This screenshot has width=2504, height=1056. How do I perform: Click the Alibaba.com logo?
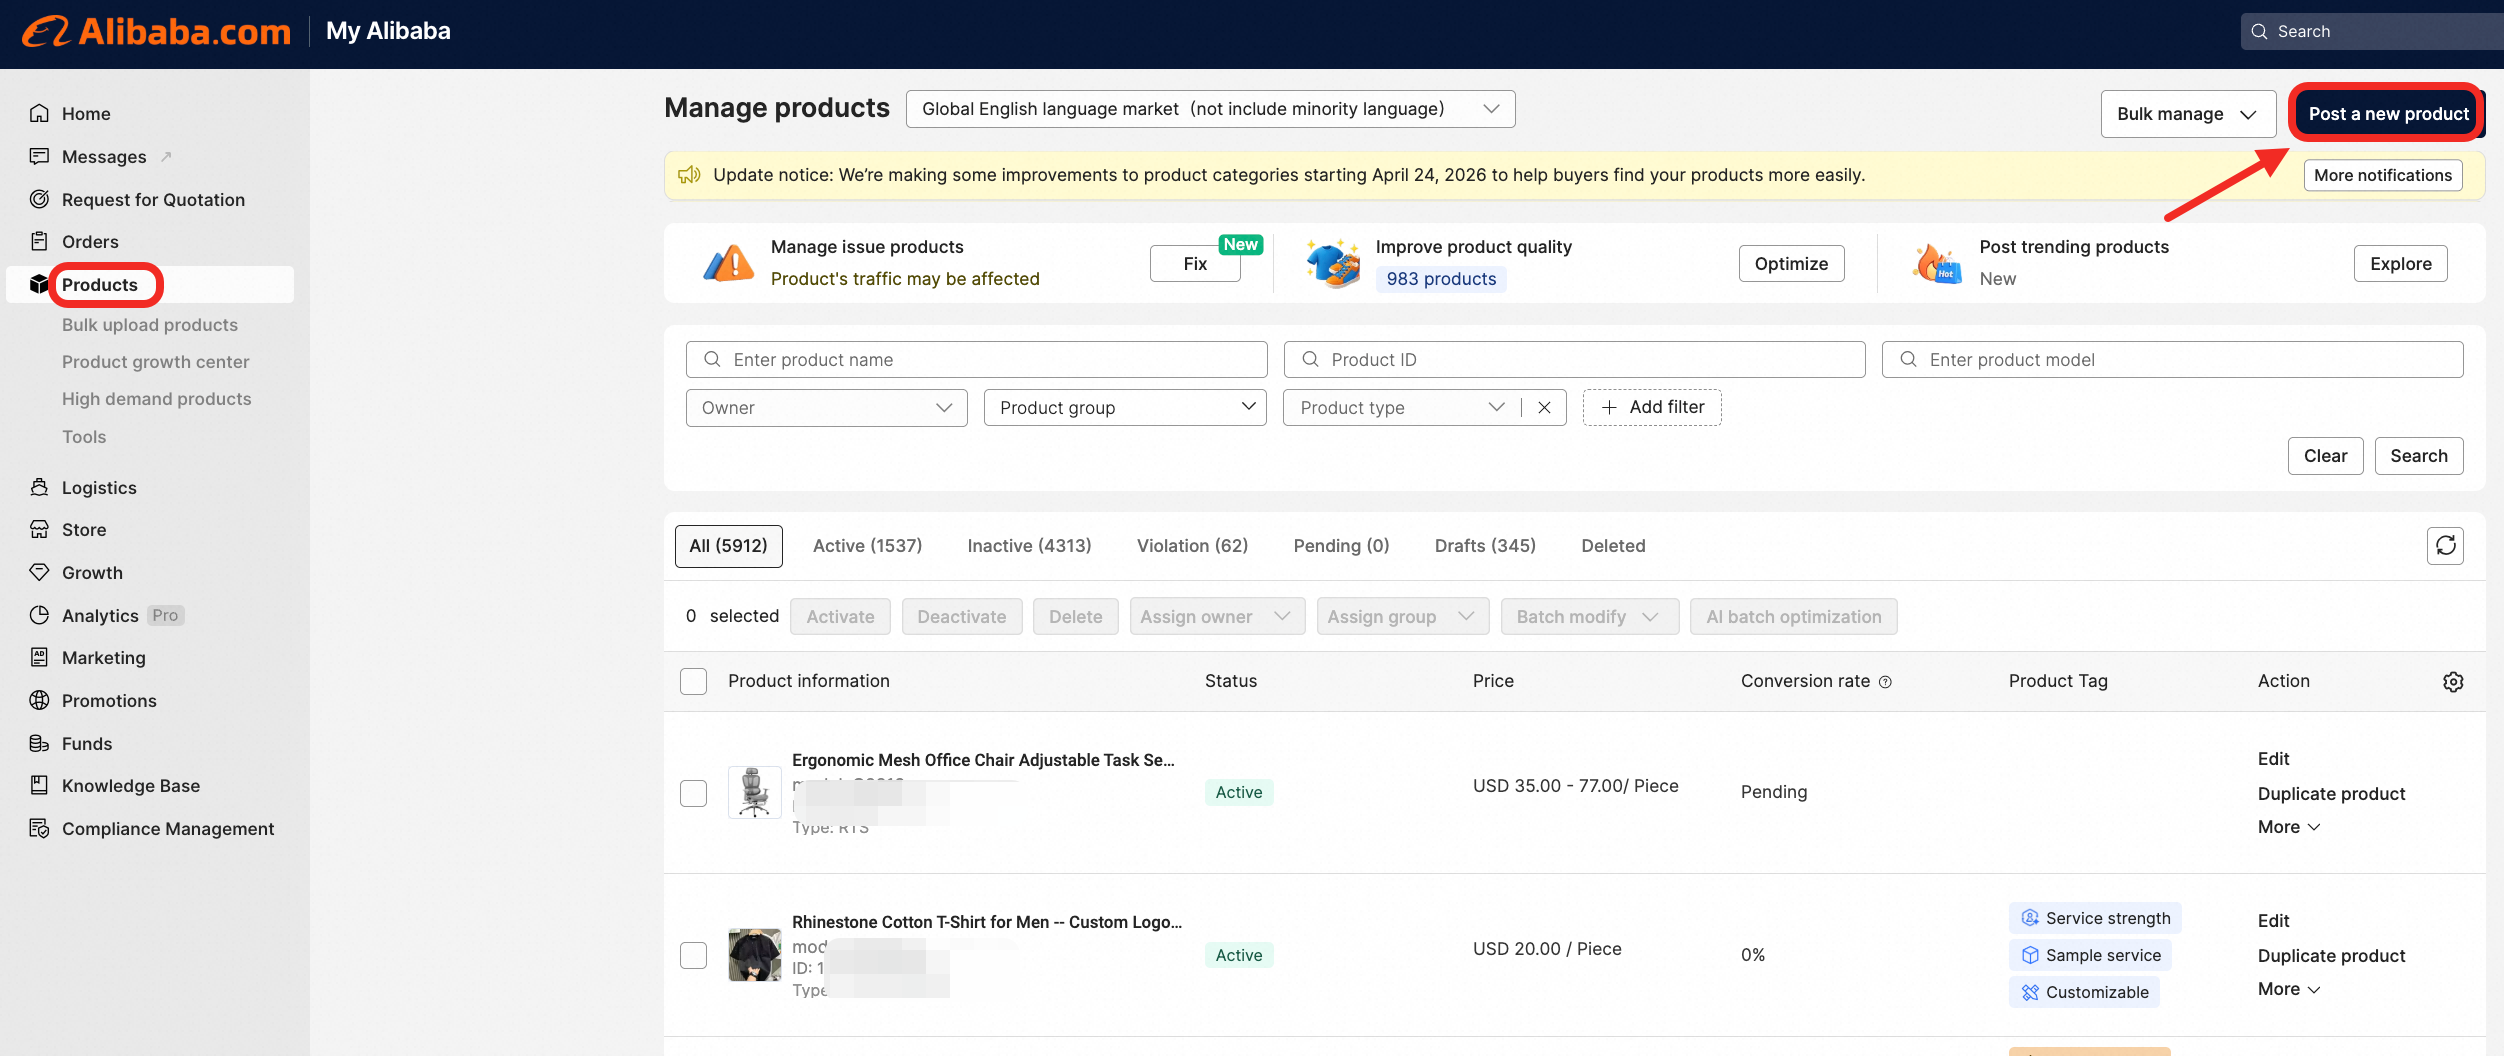click(x=157, y=32)
